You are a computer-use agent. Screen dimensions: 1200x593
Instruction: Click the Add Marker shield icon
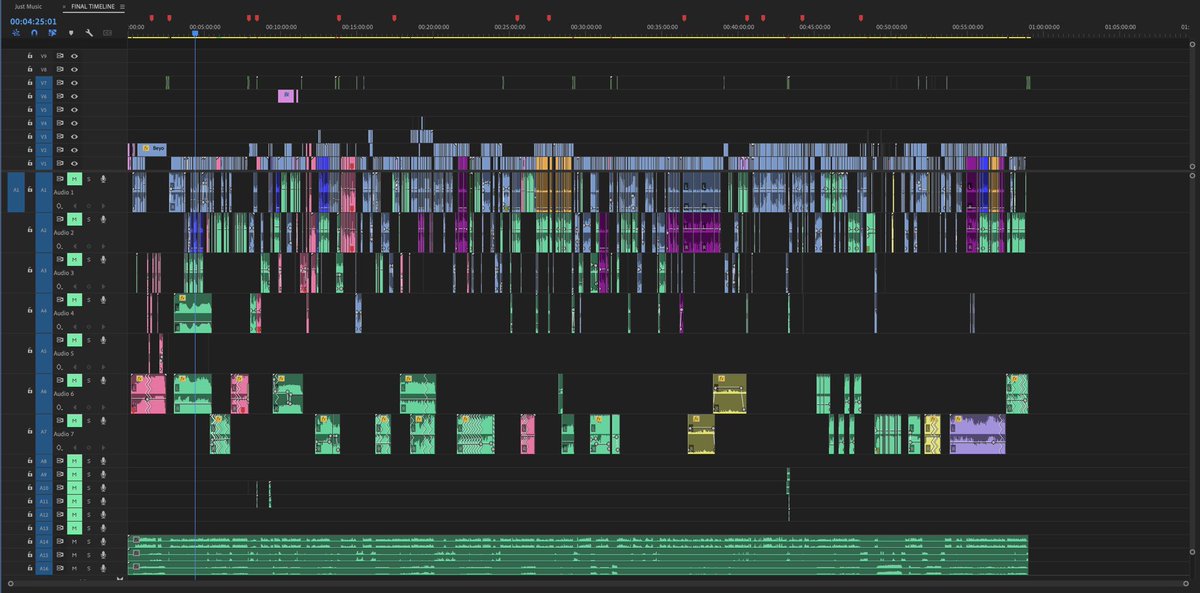coord(71,32)
